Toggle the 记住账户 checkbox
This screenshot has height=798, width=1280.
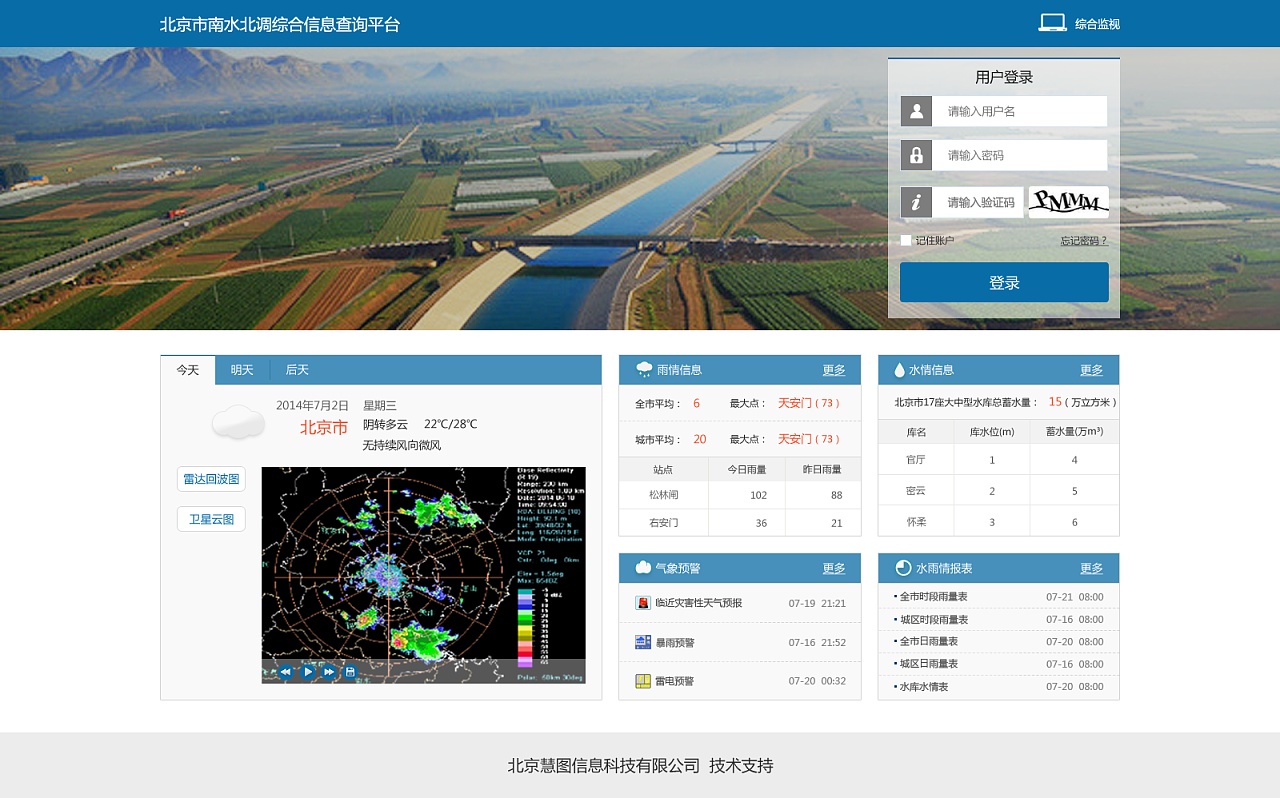pos(906,240)
